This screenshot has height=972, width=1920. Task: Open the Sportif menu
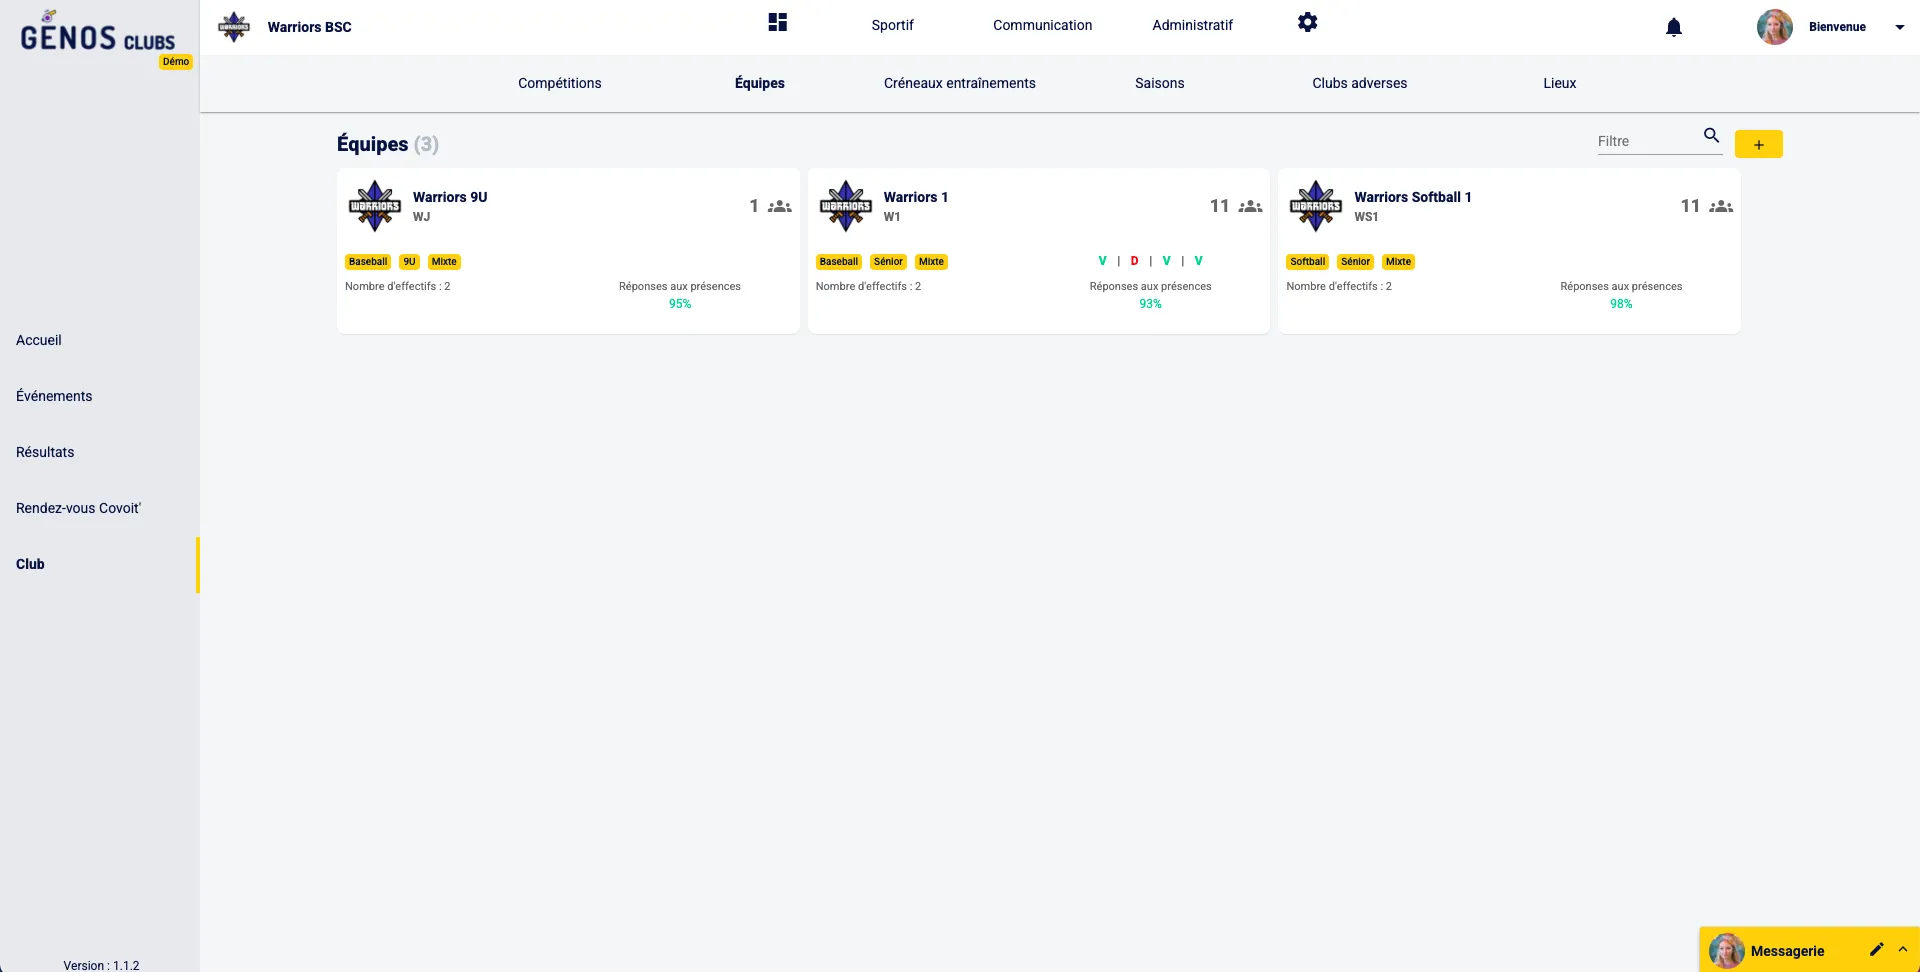[x=892, y=25]
